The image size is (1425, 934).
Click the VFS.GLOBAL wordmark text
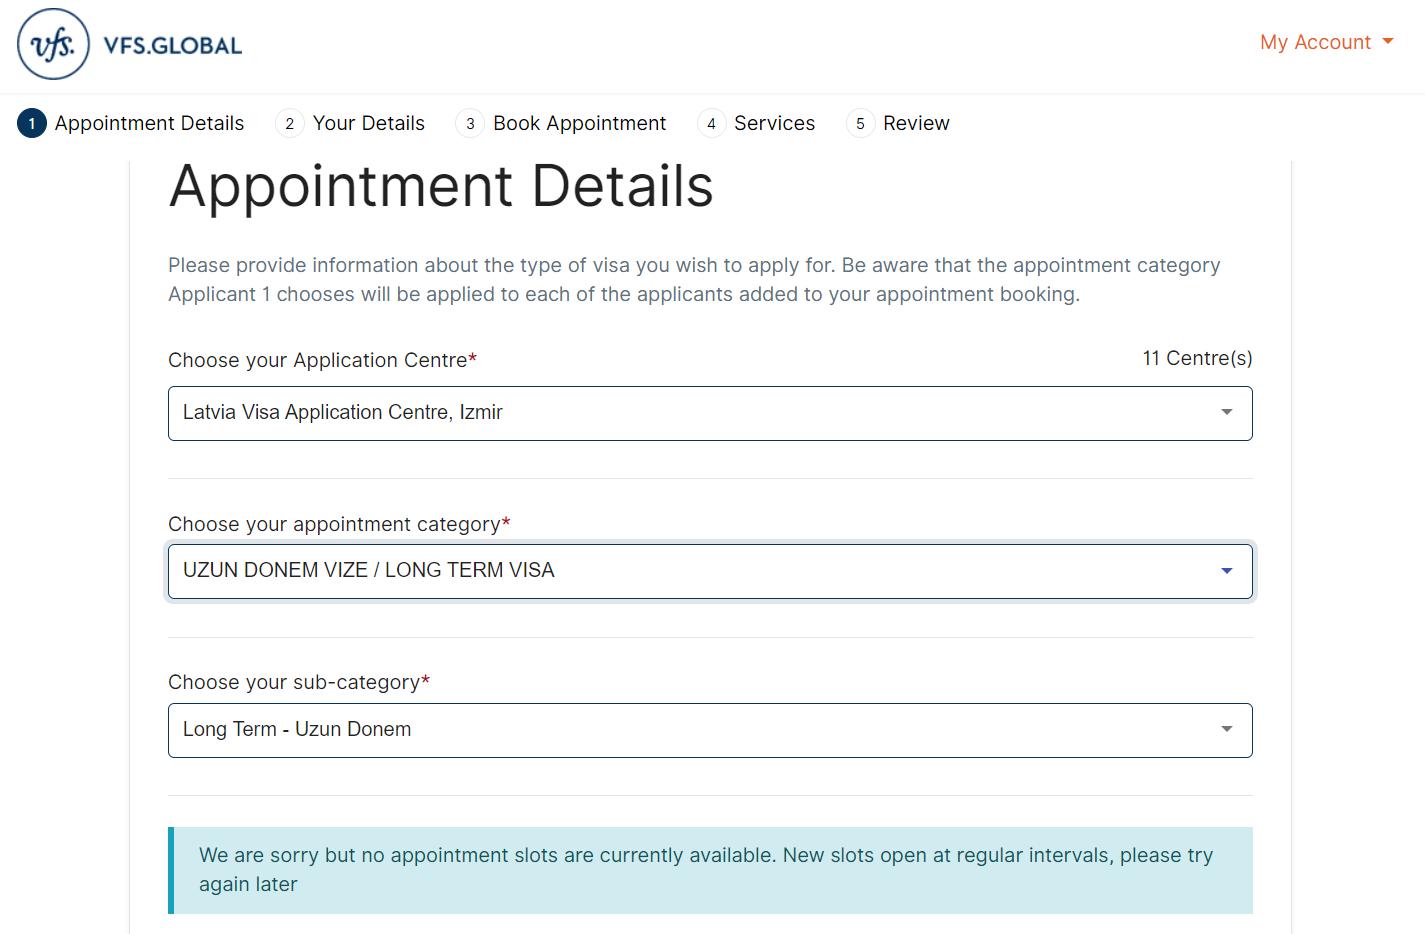(x=173, y=46)
